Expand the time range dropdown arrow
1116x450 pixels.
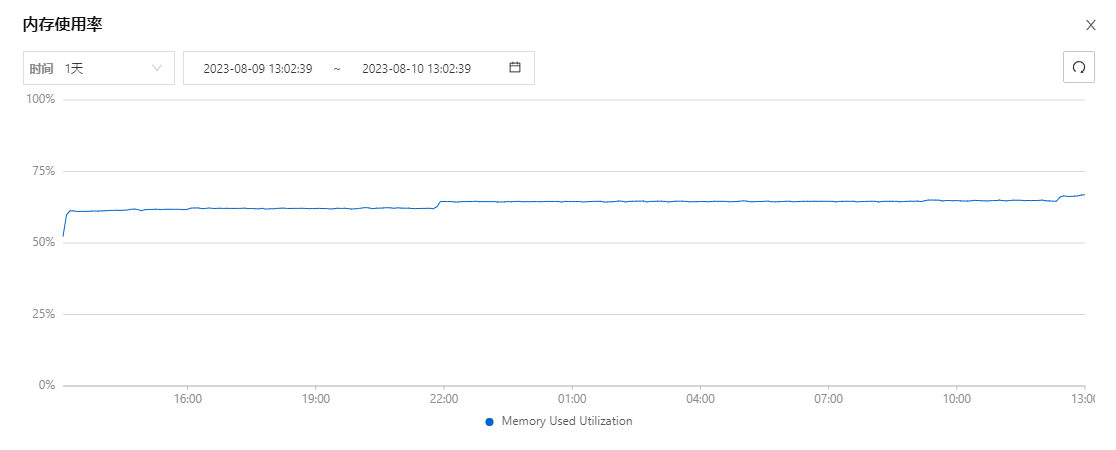coord(157,68)
